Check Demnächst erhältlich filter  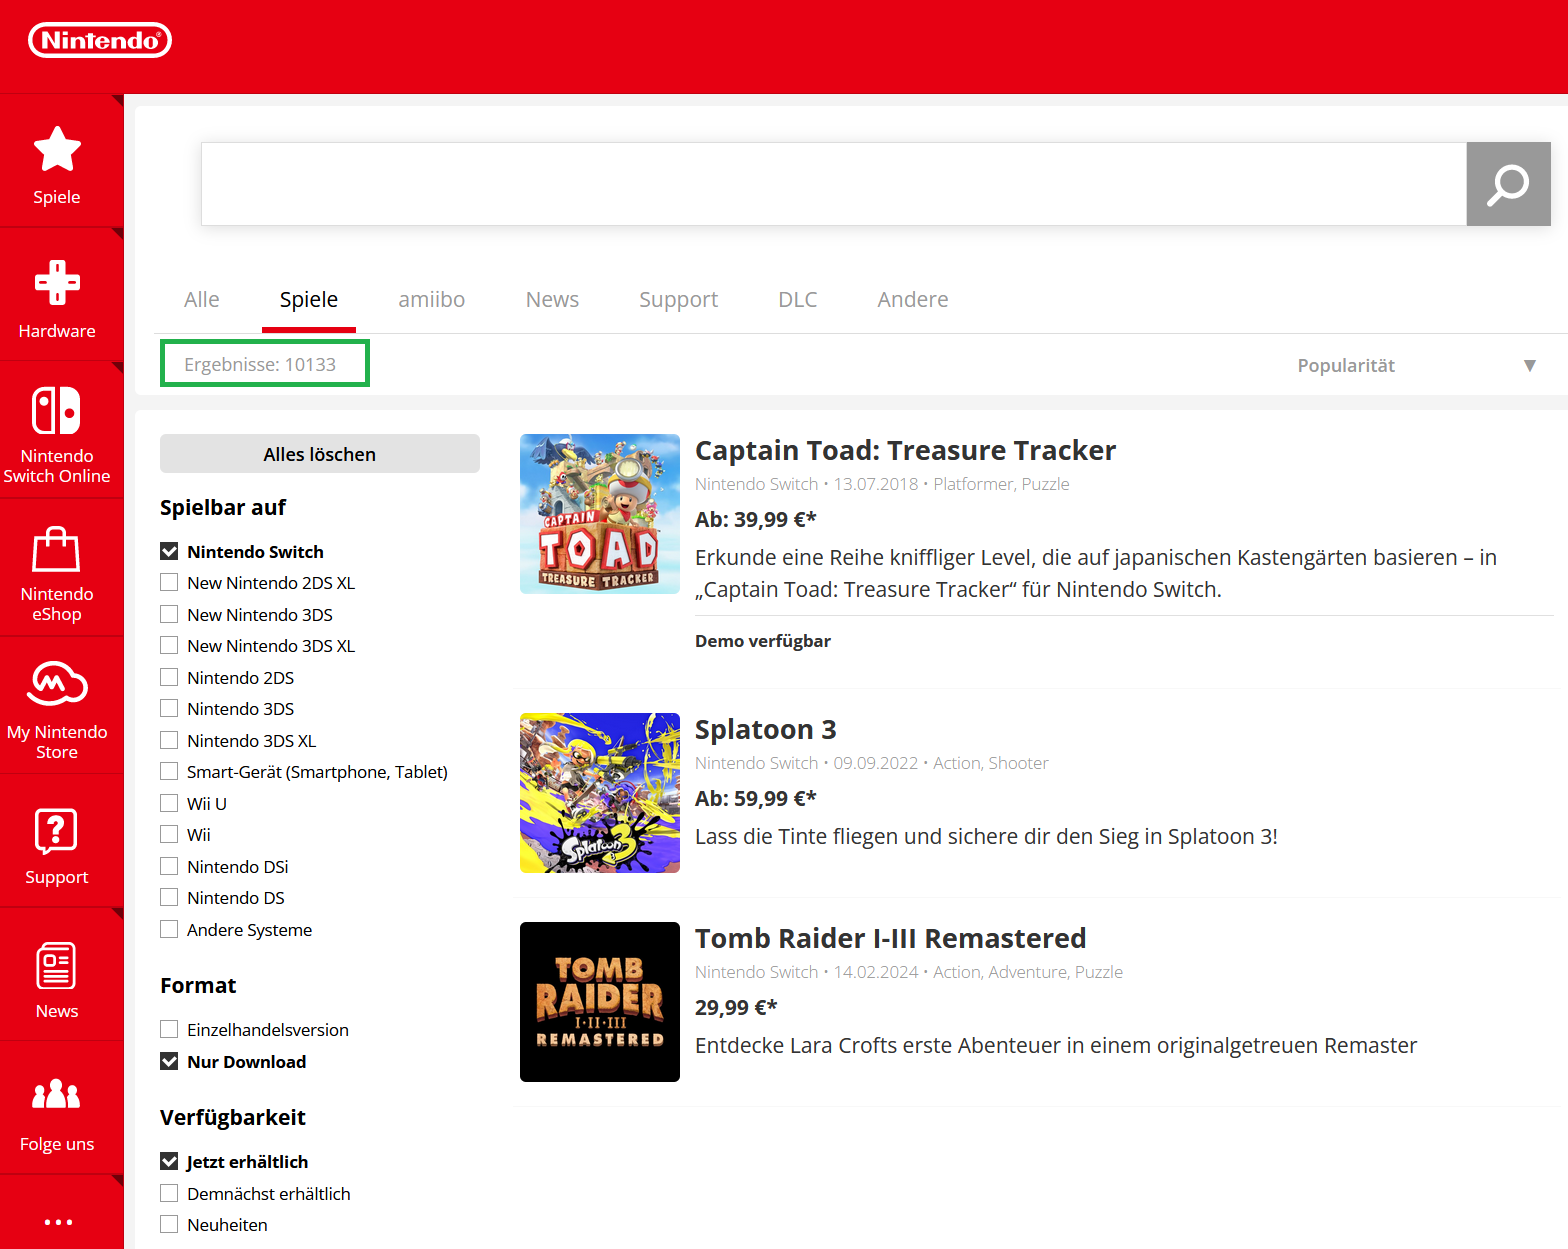tap(169, 1193)
